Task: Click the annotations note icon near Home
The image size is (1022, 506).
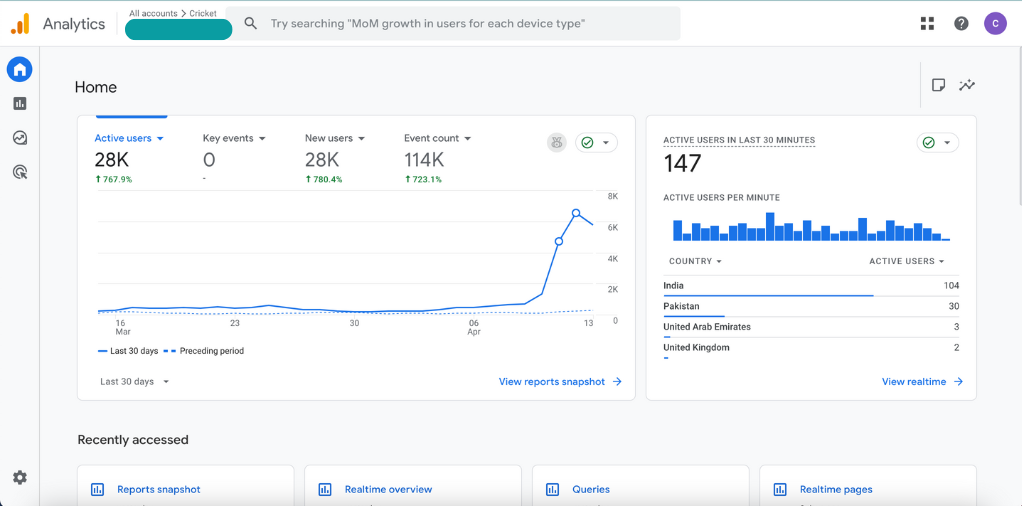Action: (x=938, y=85)
